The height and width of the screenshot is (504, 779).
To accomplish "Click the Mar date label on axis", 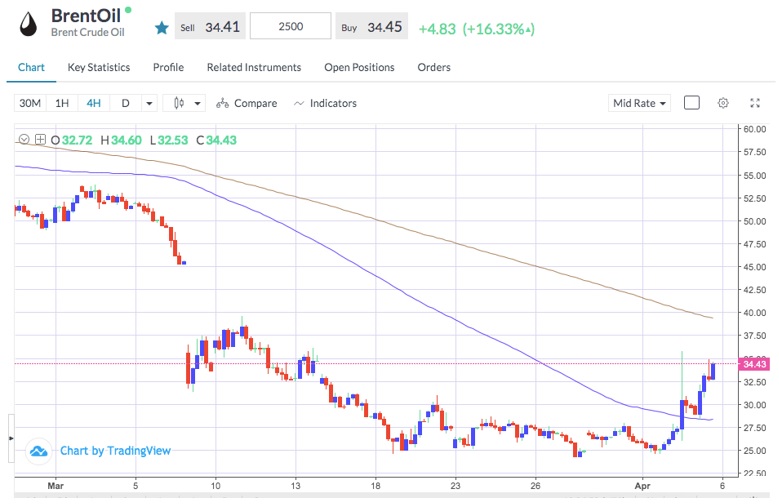I will (56, 486).
